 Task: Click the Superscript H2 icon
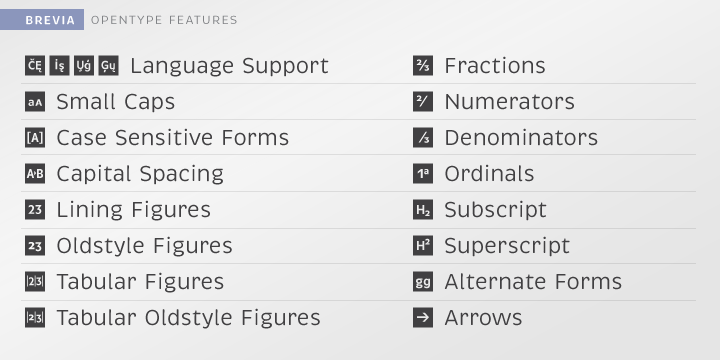[422, 246]
